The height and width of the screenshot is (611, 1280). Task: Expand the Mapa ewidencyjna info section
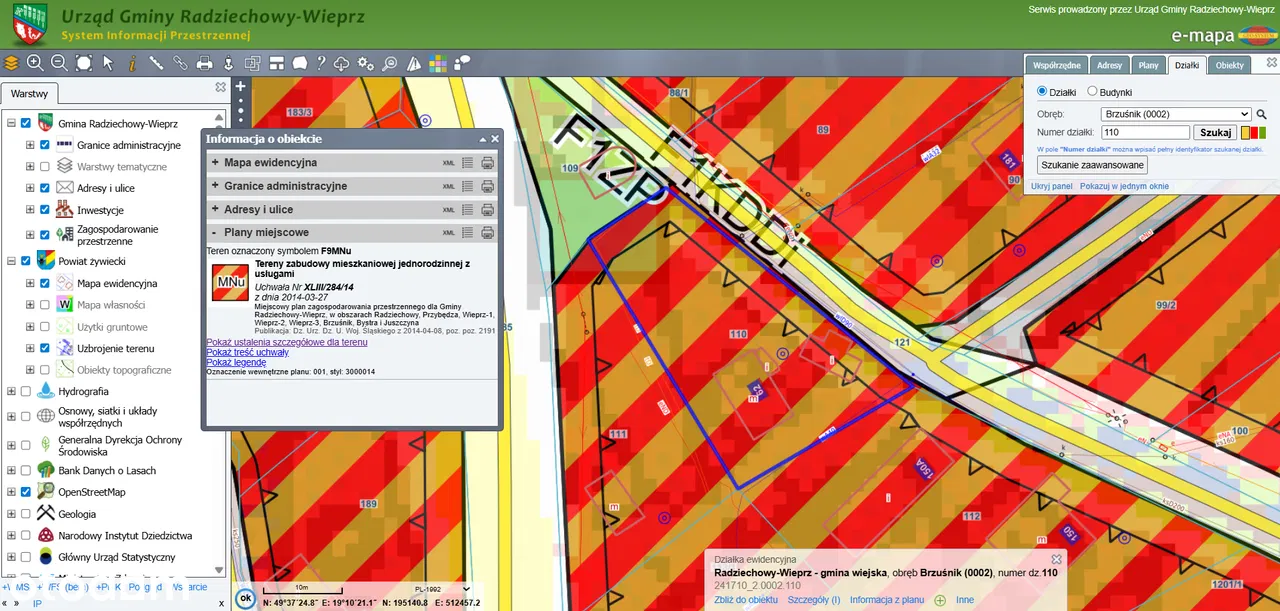click(x=215, y=162)
